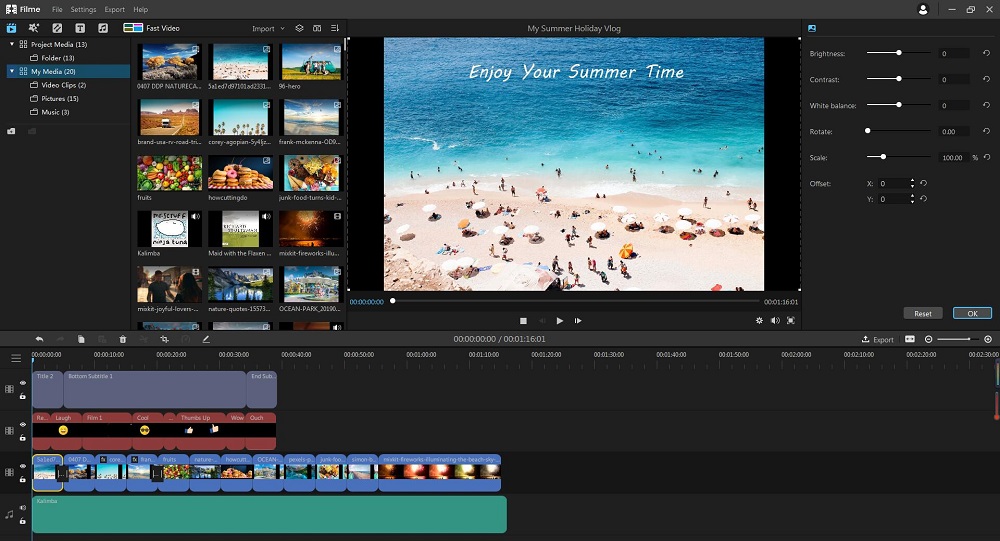Collapse the My Media tree node
The height and width of the screenshot is (541, 1000).
click(x=12, y=72)
